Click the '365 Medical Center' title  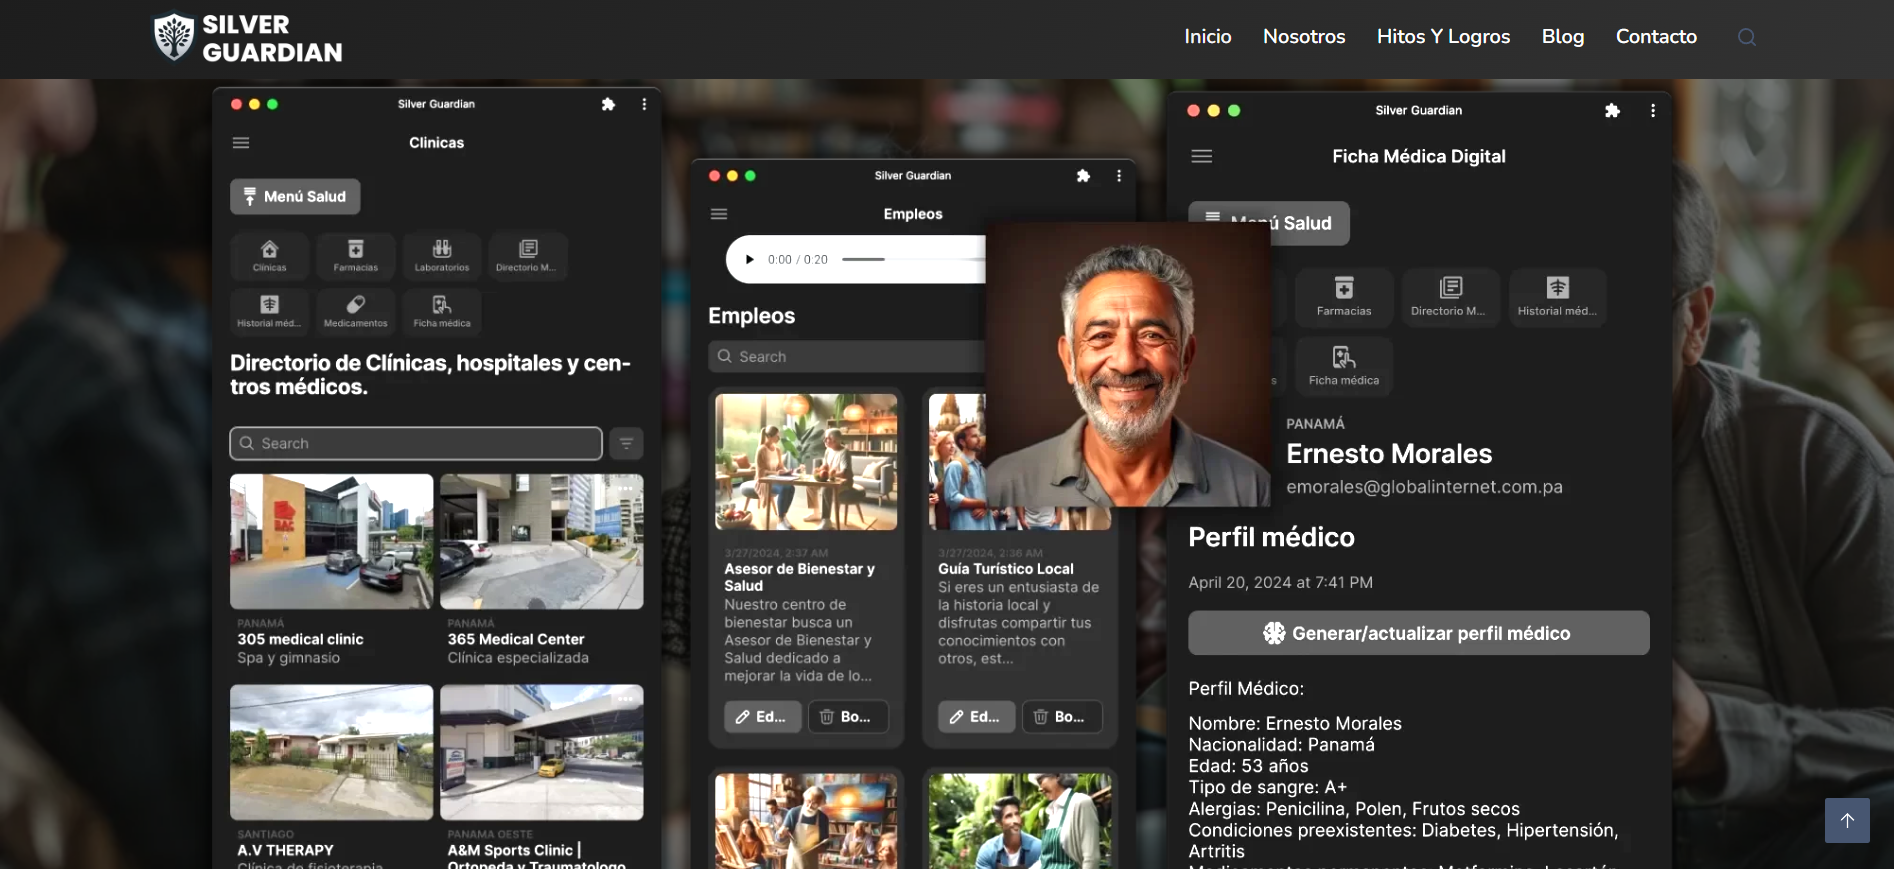516,639
